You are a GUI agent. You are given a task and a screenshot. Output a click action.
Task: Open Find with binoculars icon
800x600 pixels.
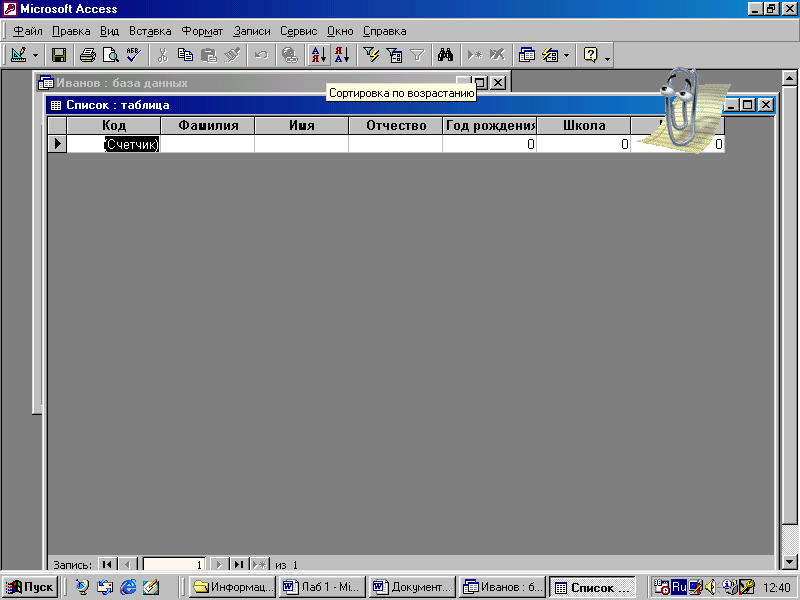[x=445, y=55]
